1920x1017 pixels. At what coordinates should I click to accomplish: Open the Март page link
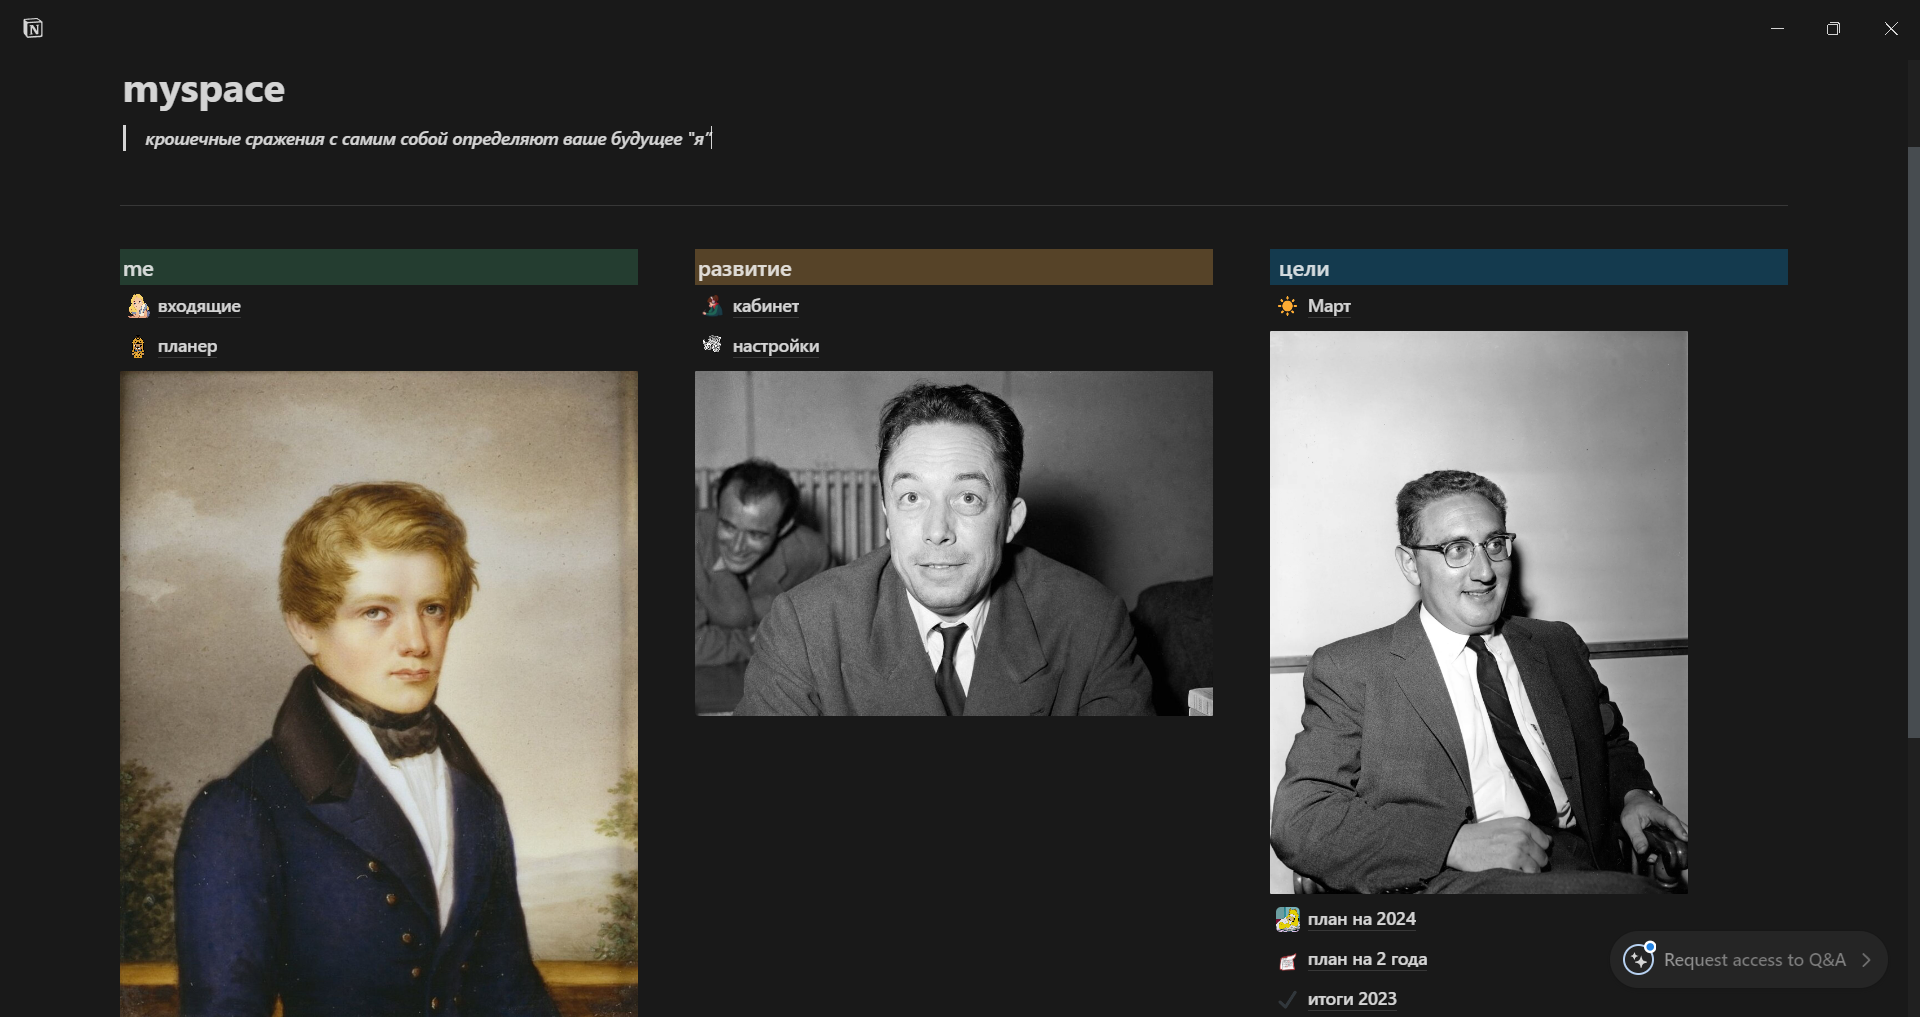pyautogui.click(x=1329, y=306)
